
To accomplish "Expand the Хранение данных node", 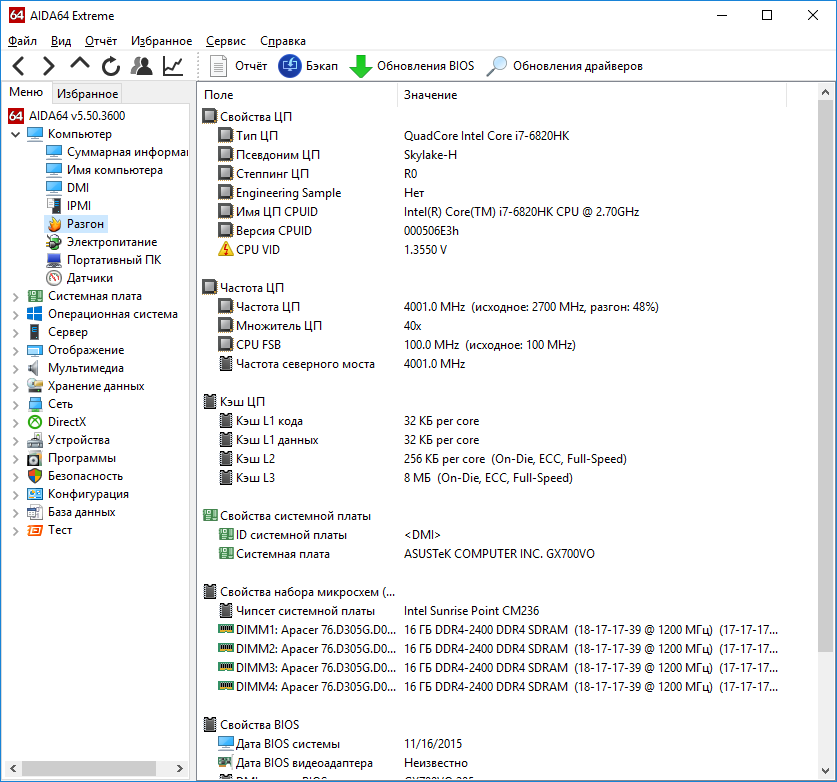I will click(15, 386).
